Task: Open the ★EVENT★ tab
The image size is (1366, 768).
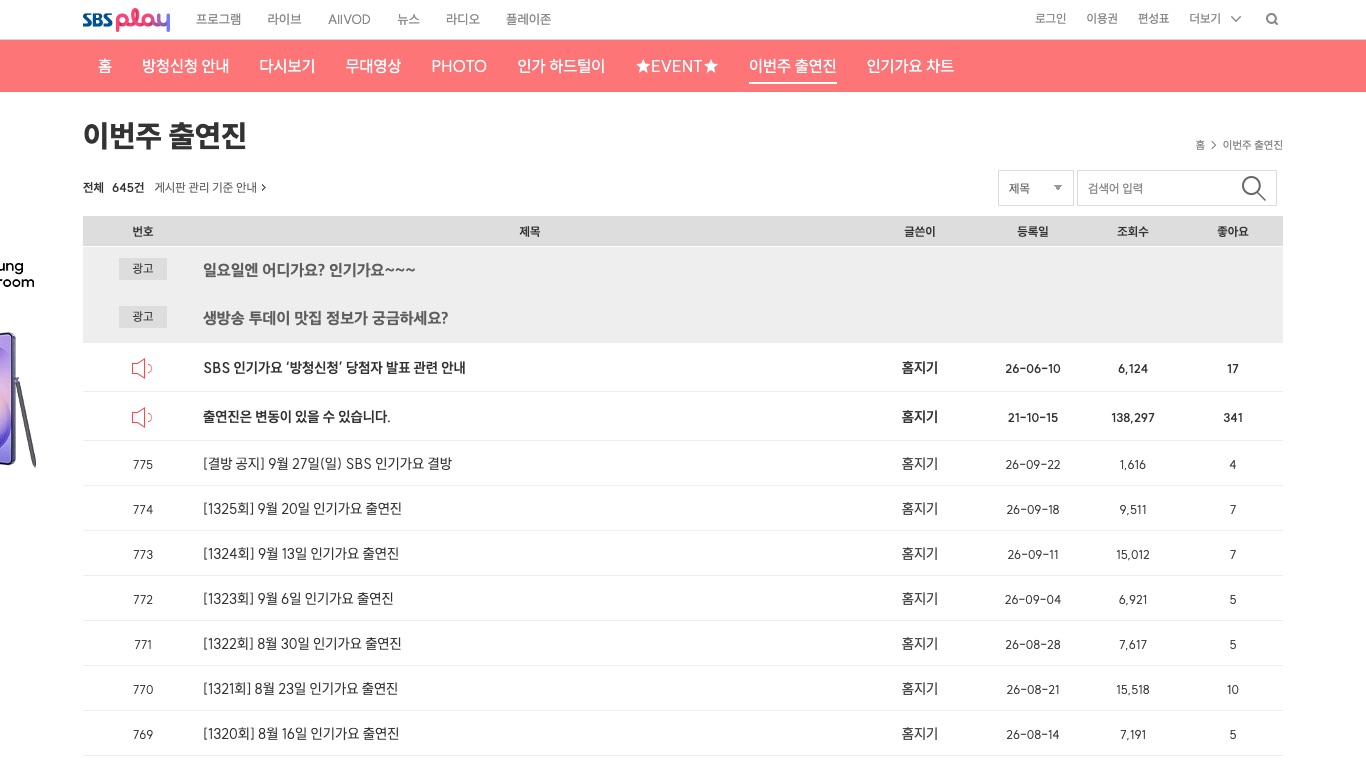Action: 677,66
